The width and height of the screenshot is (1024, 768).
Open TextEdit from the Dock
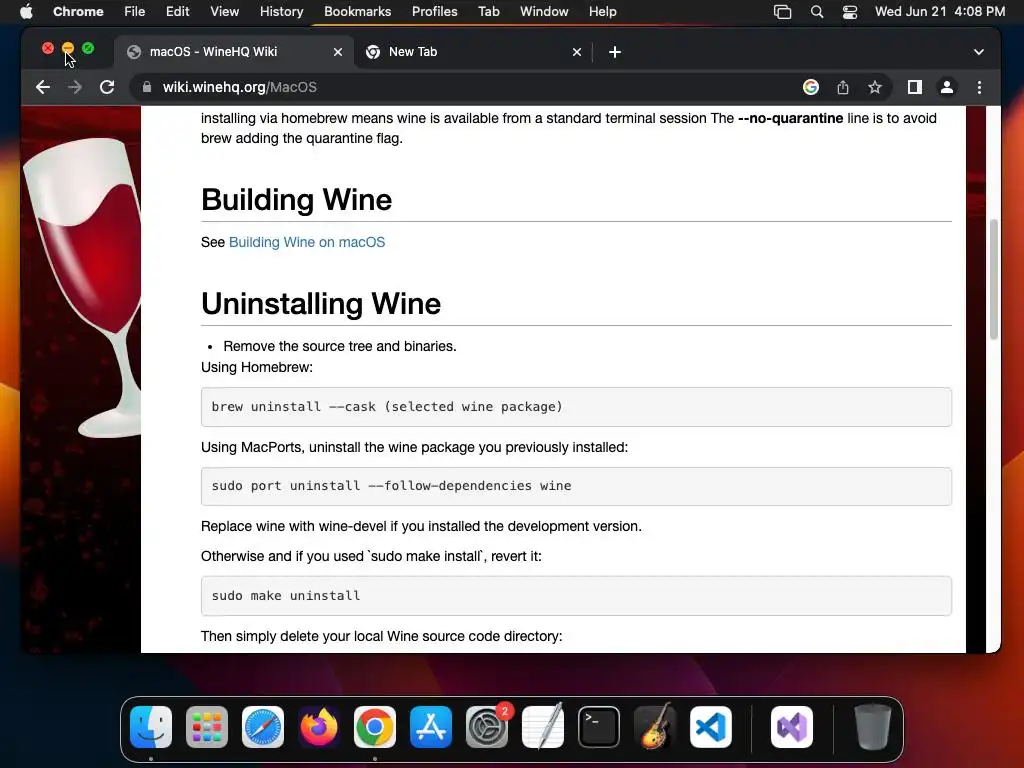[x=543, y=727]
